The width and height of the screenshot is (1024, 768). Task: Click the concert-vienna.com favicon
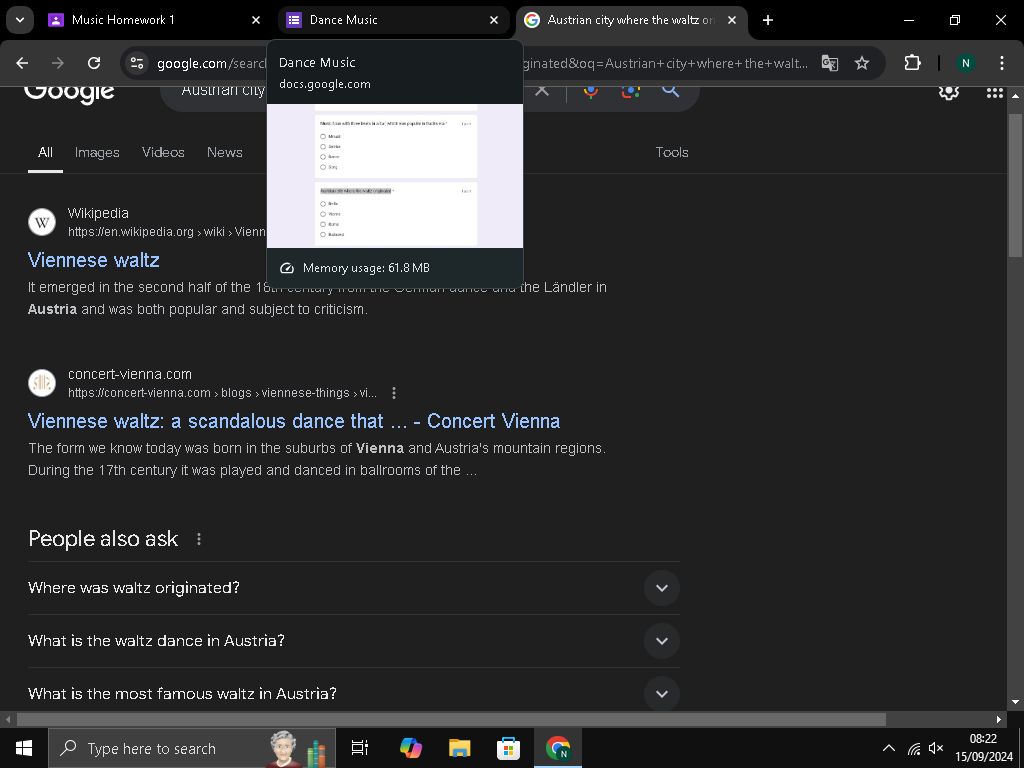(x=42, y=383)
